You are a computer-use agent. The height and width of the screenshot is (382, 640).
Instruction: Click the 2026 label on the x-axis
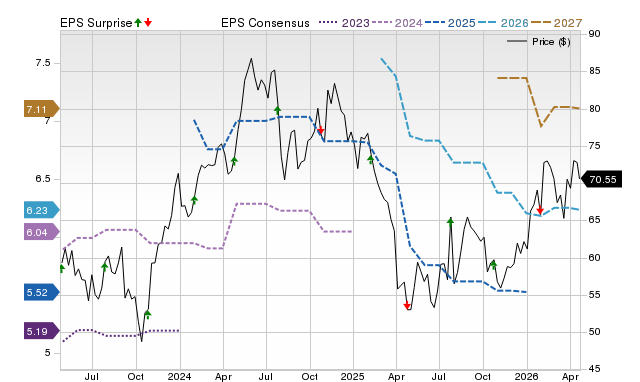(527, 376)
